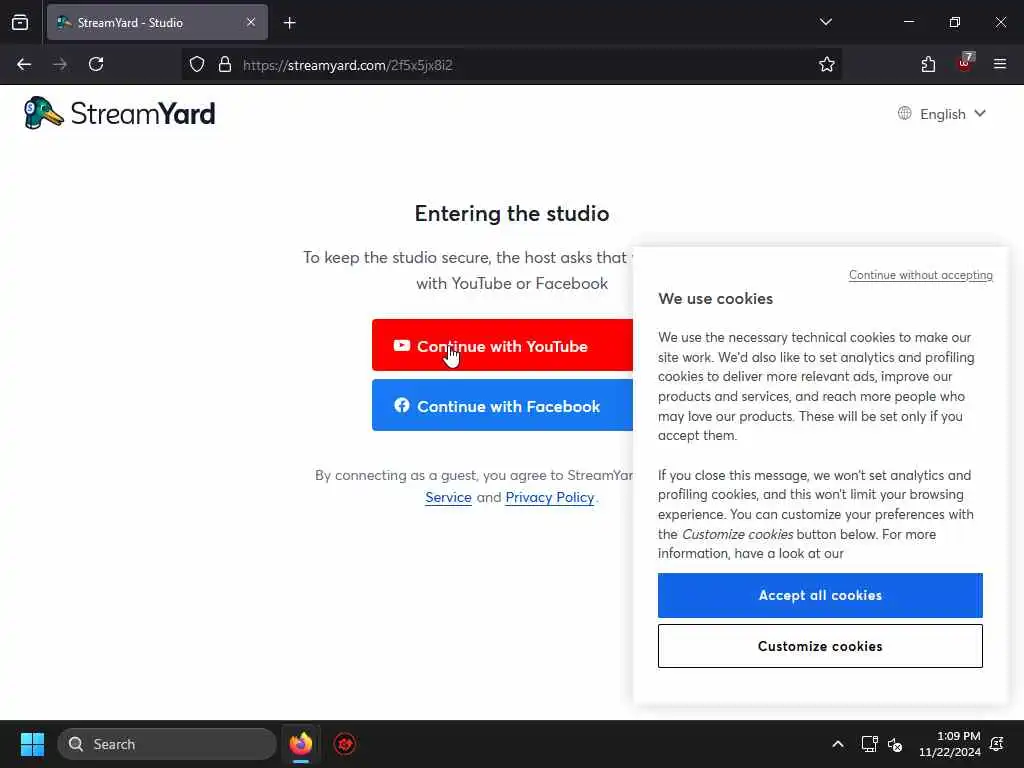The image size is (1024, 768).
Task: View site security via padlock icon
Action: click(225, 64)
